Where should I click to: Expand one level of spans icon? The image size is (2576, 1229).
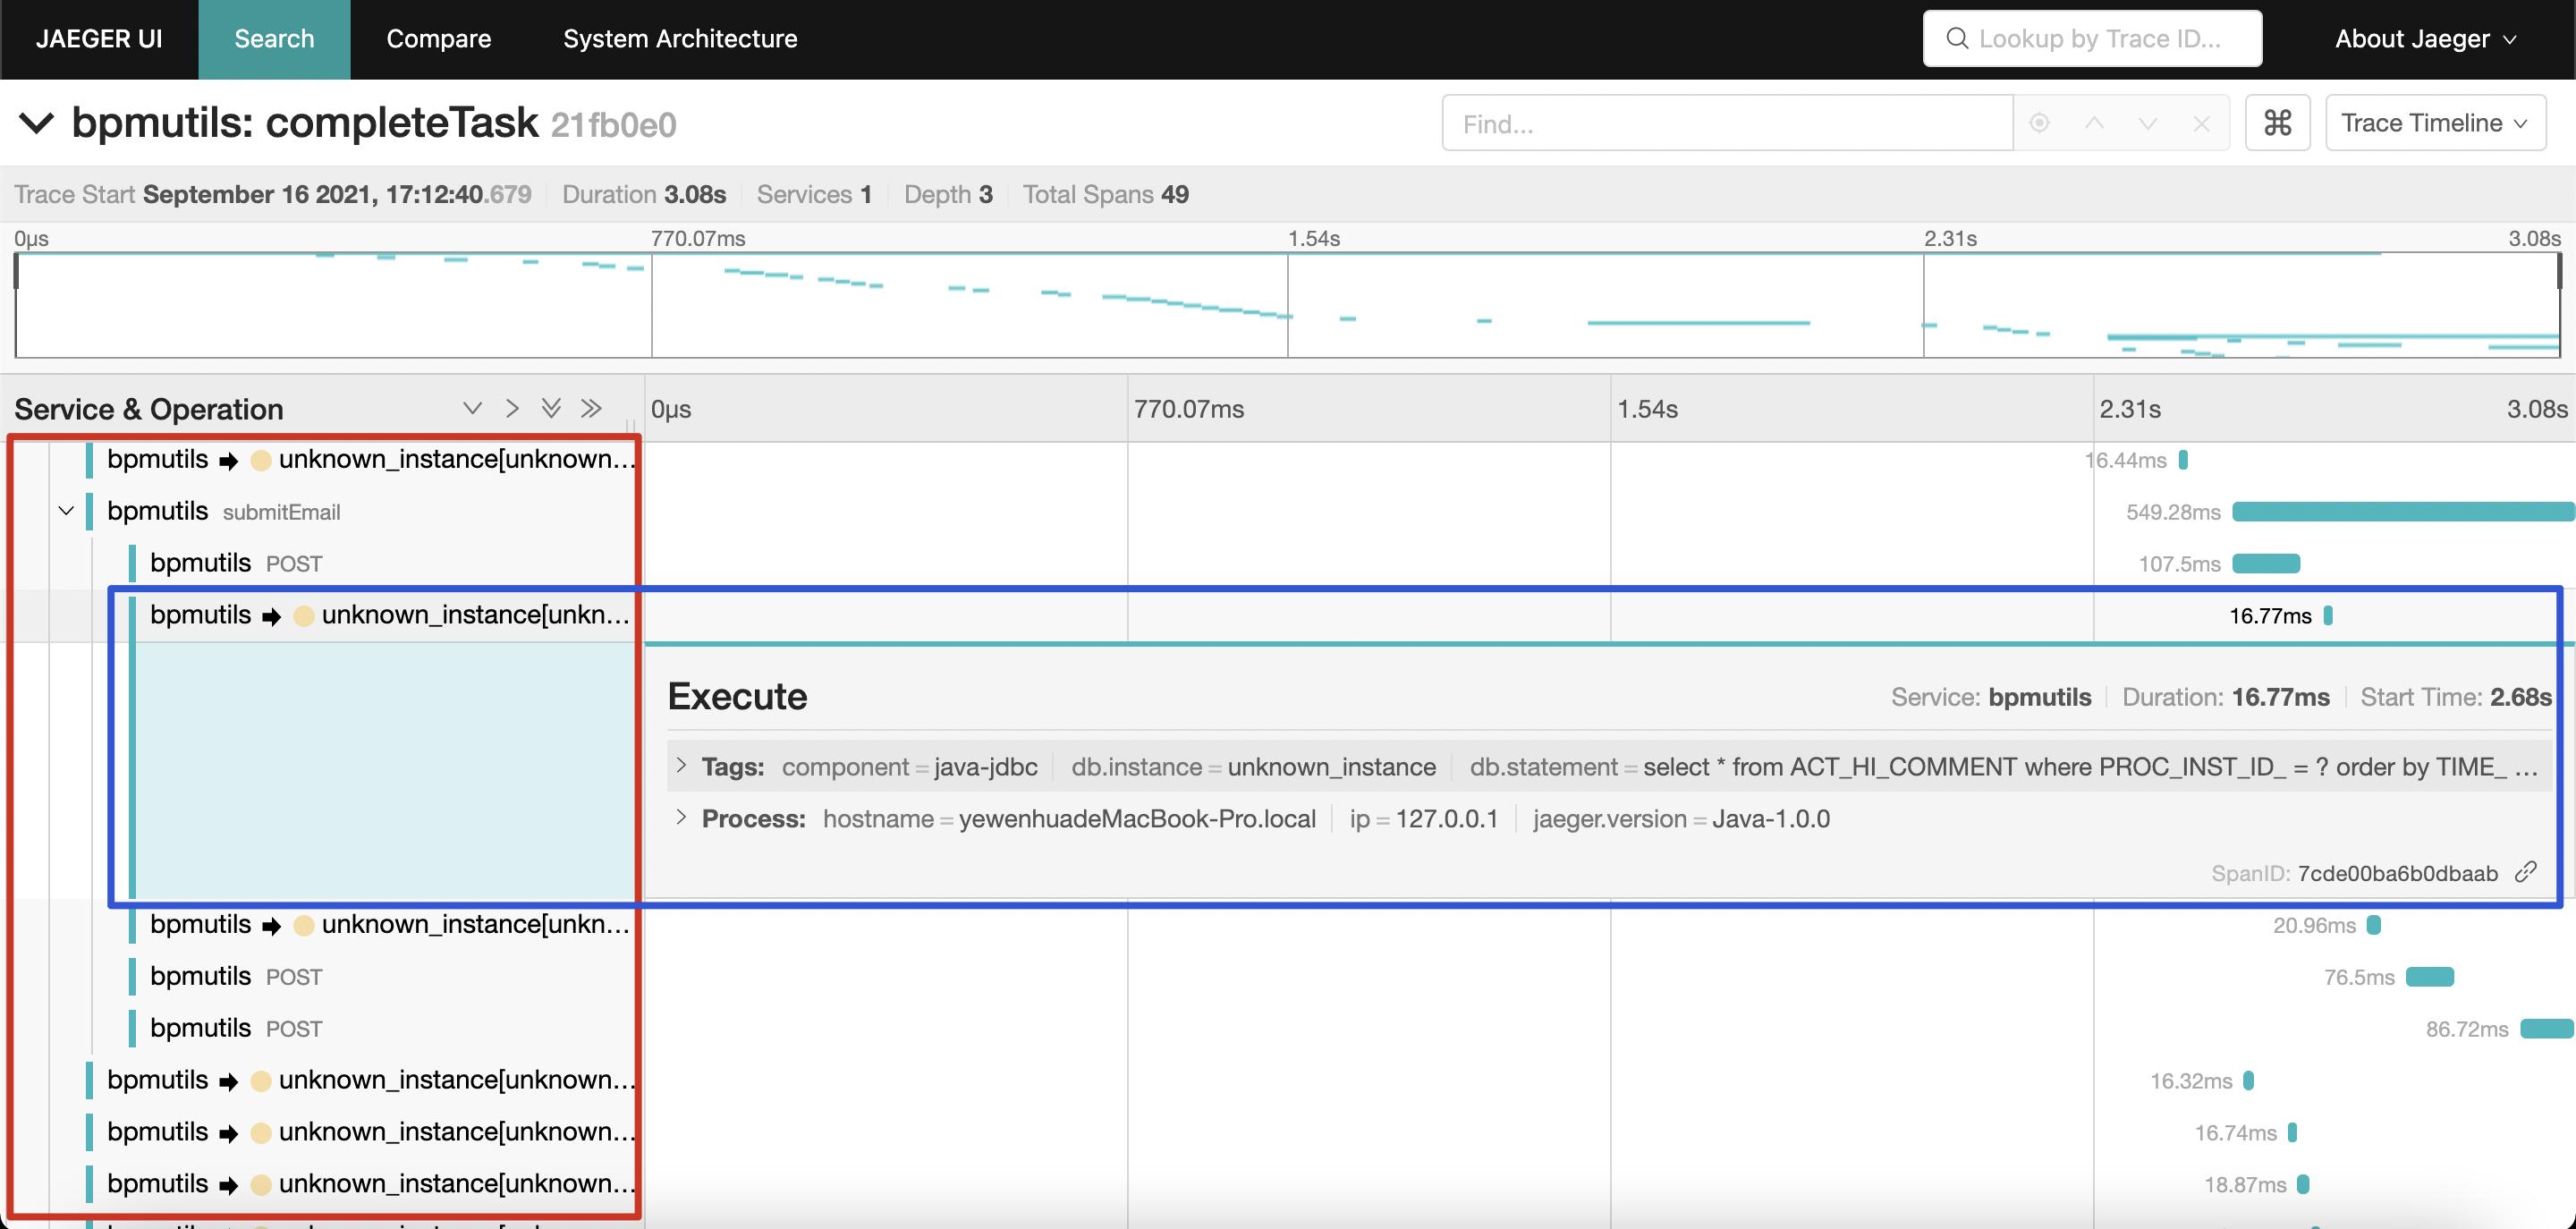(x=472, y=408)
